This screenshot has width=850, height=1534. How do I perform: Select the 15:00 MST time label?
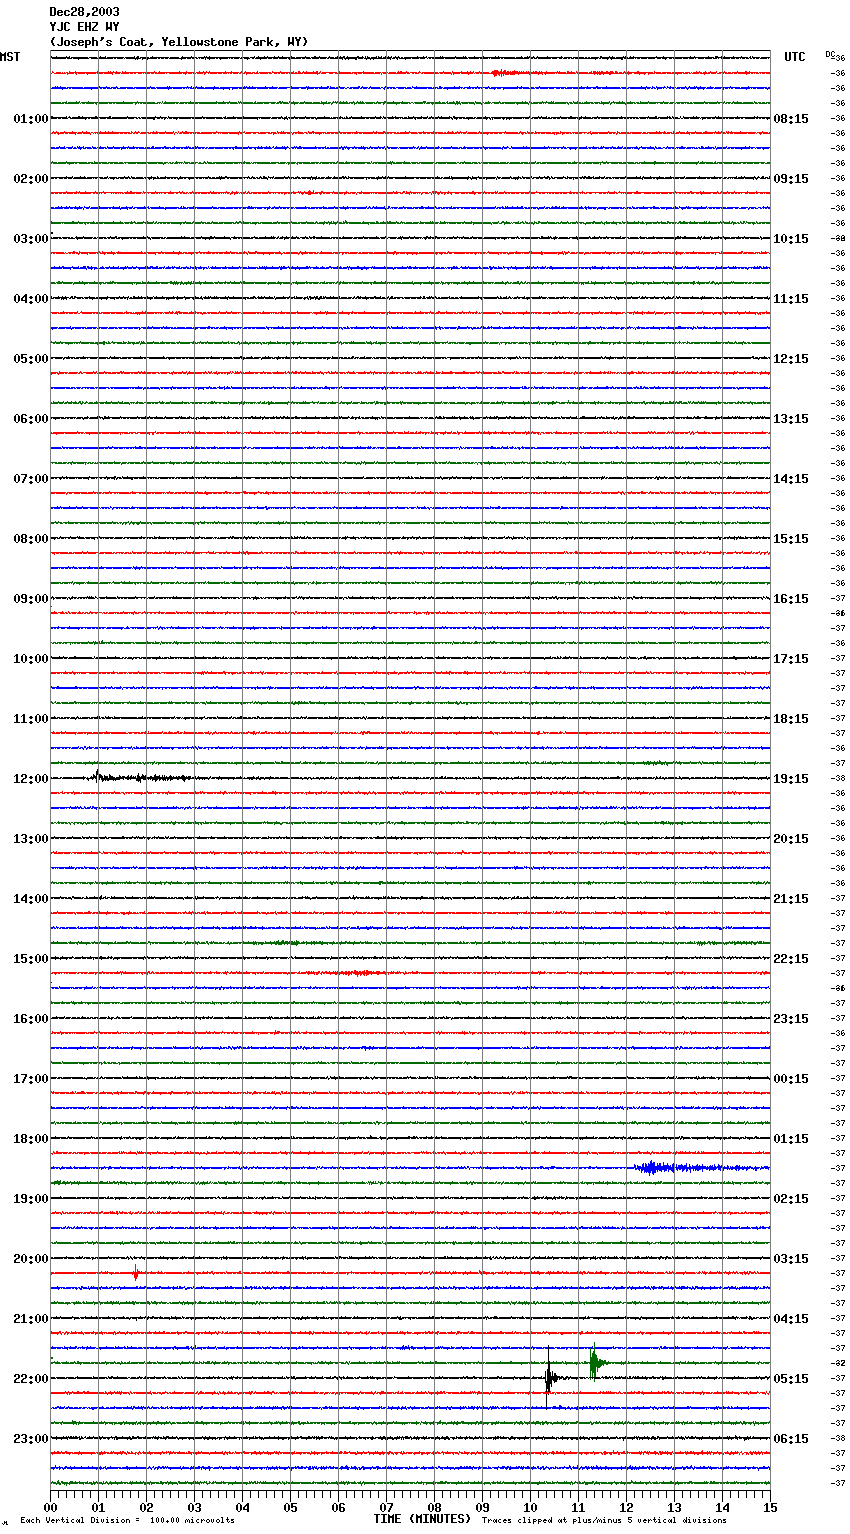[31, 959]
